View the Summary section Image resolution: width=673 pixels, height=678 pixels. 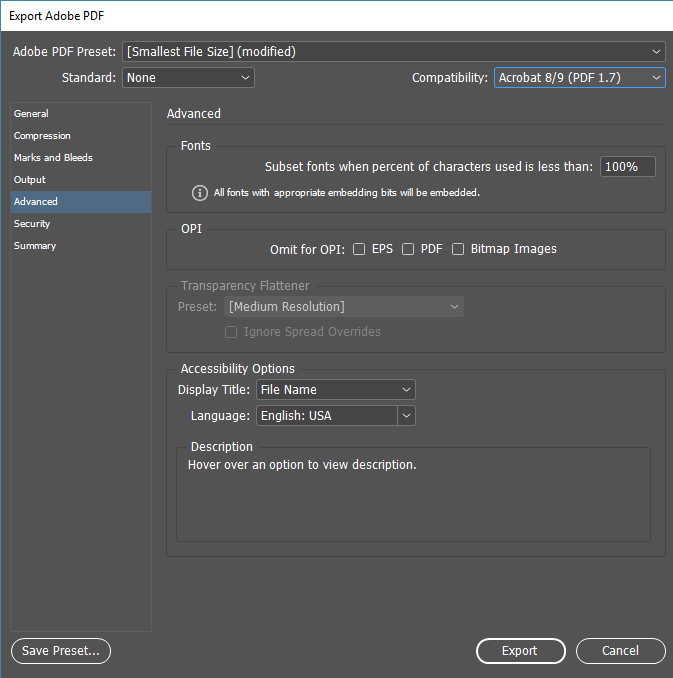tap(81, 246)
